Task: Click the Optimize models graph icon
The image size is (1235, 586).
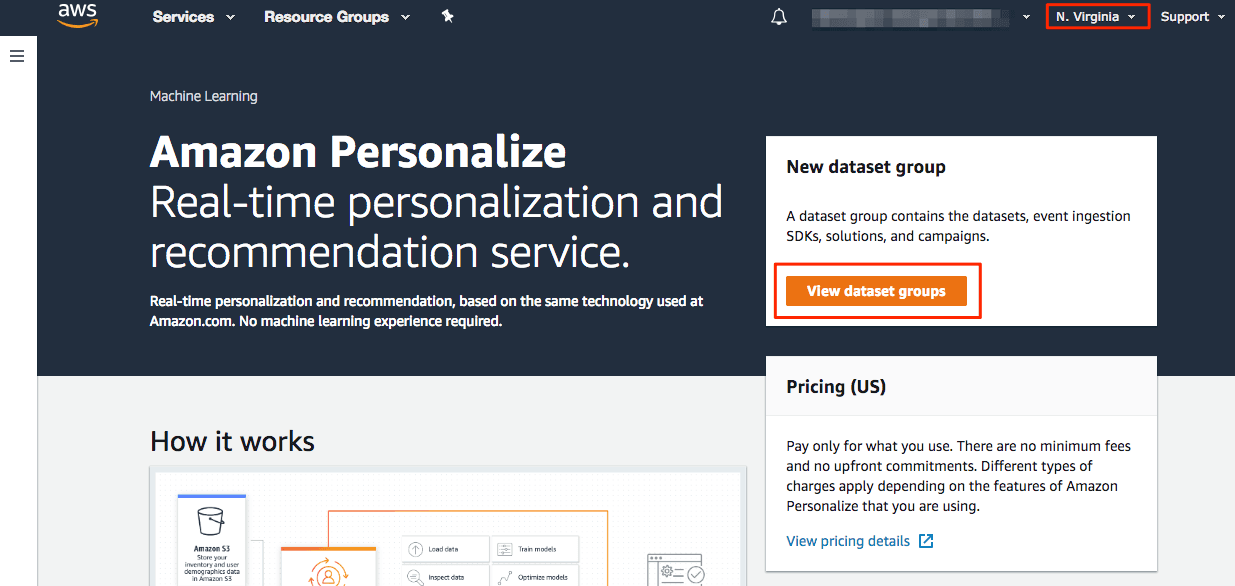Action: [505, 577]
